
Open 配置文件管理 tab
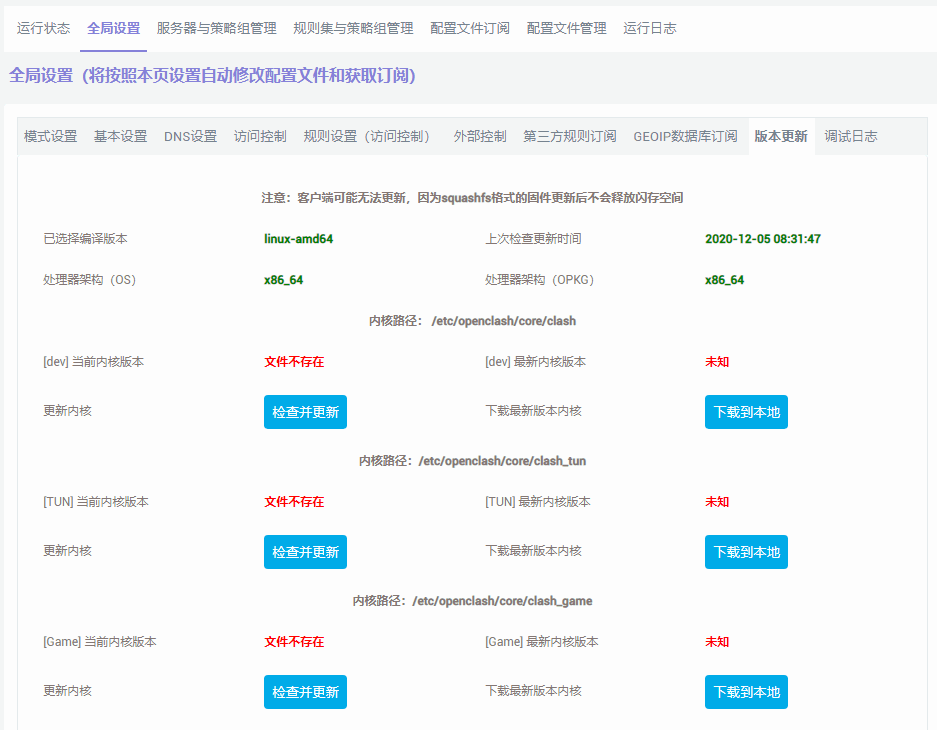pos(566,28)
